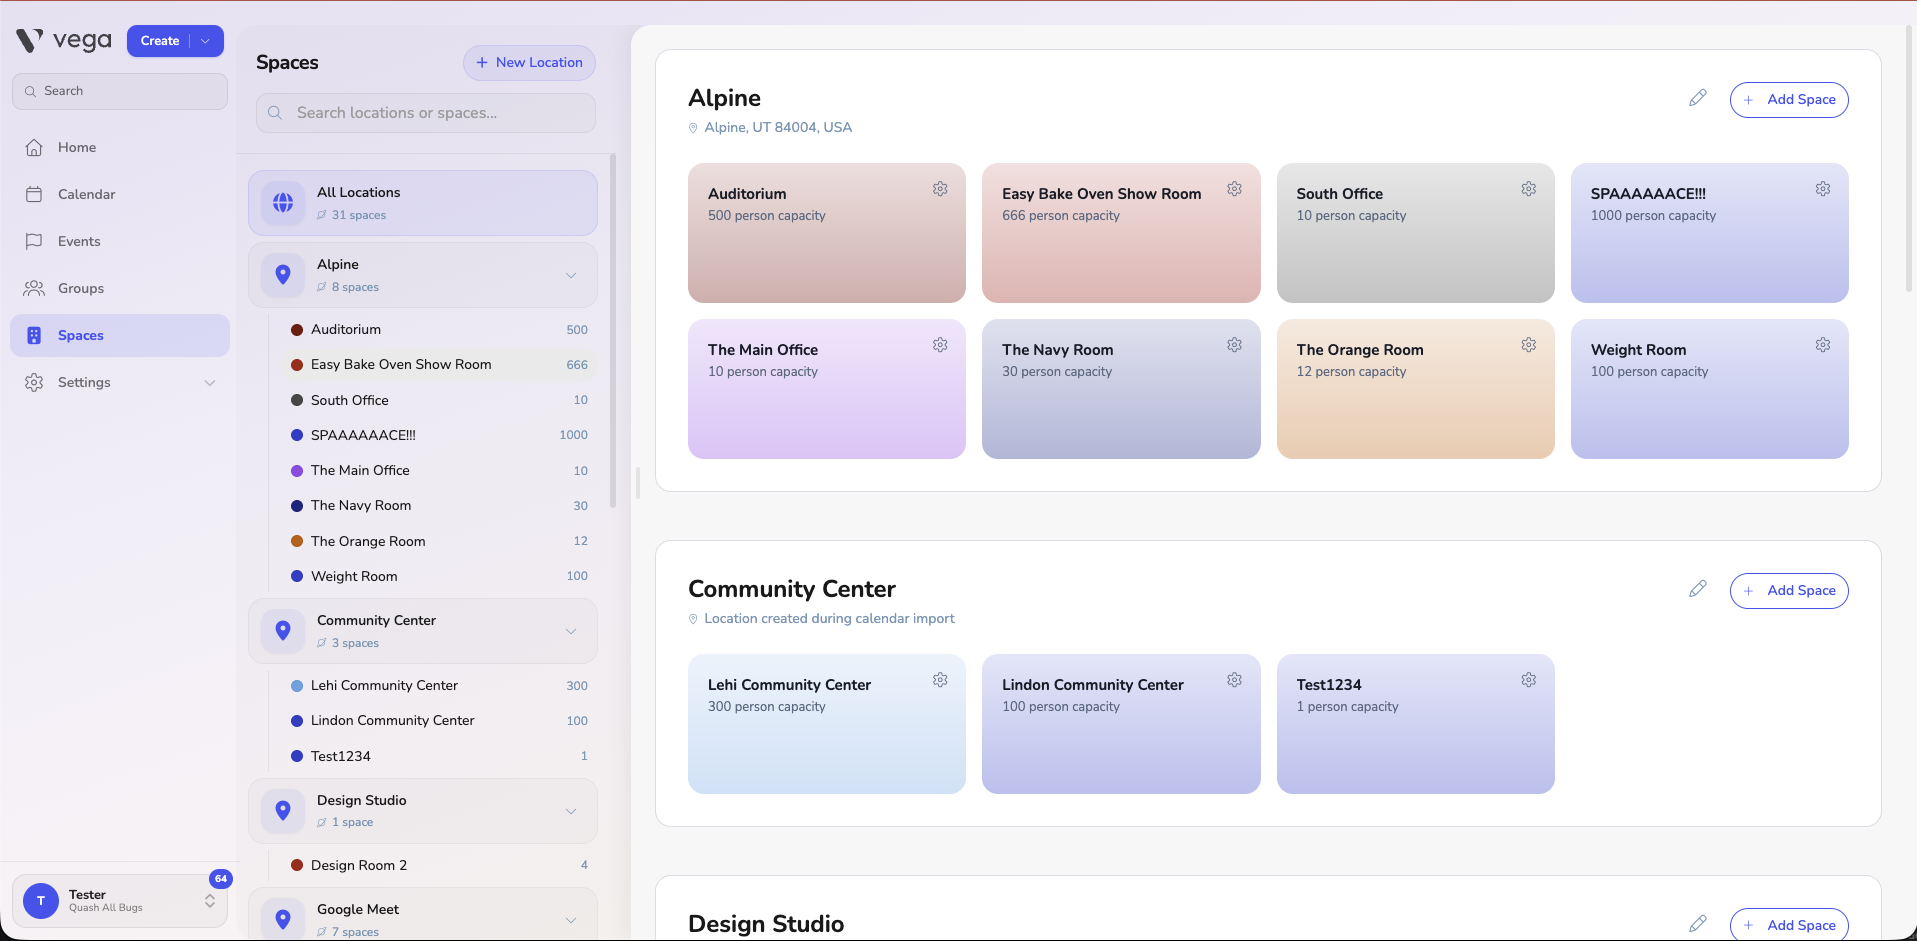The height and width of the screenshot is (941, 1917).
Task: Go to Home
Action: click(120, 148)
